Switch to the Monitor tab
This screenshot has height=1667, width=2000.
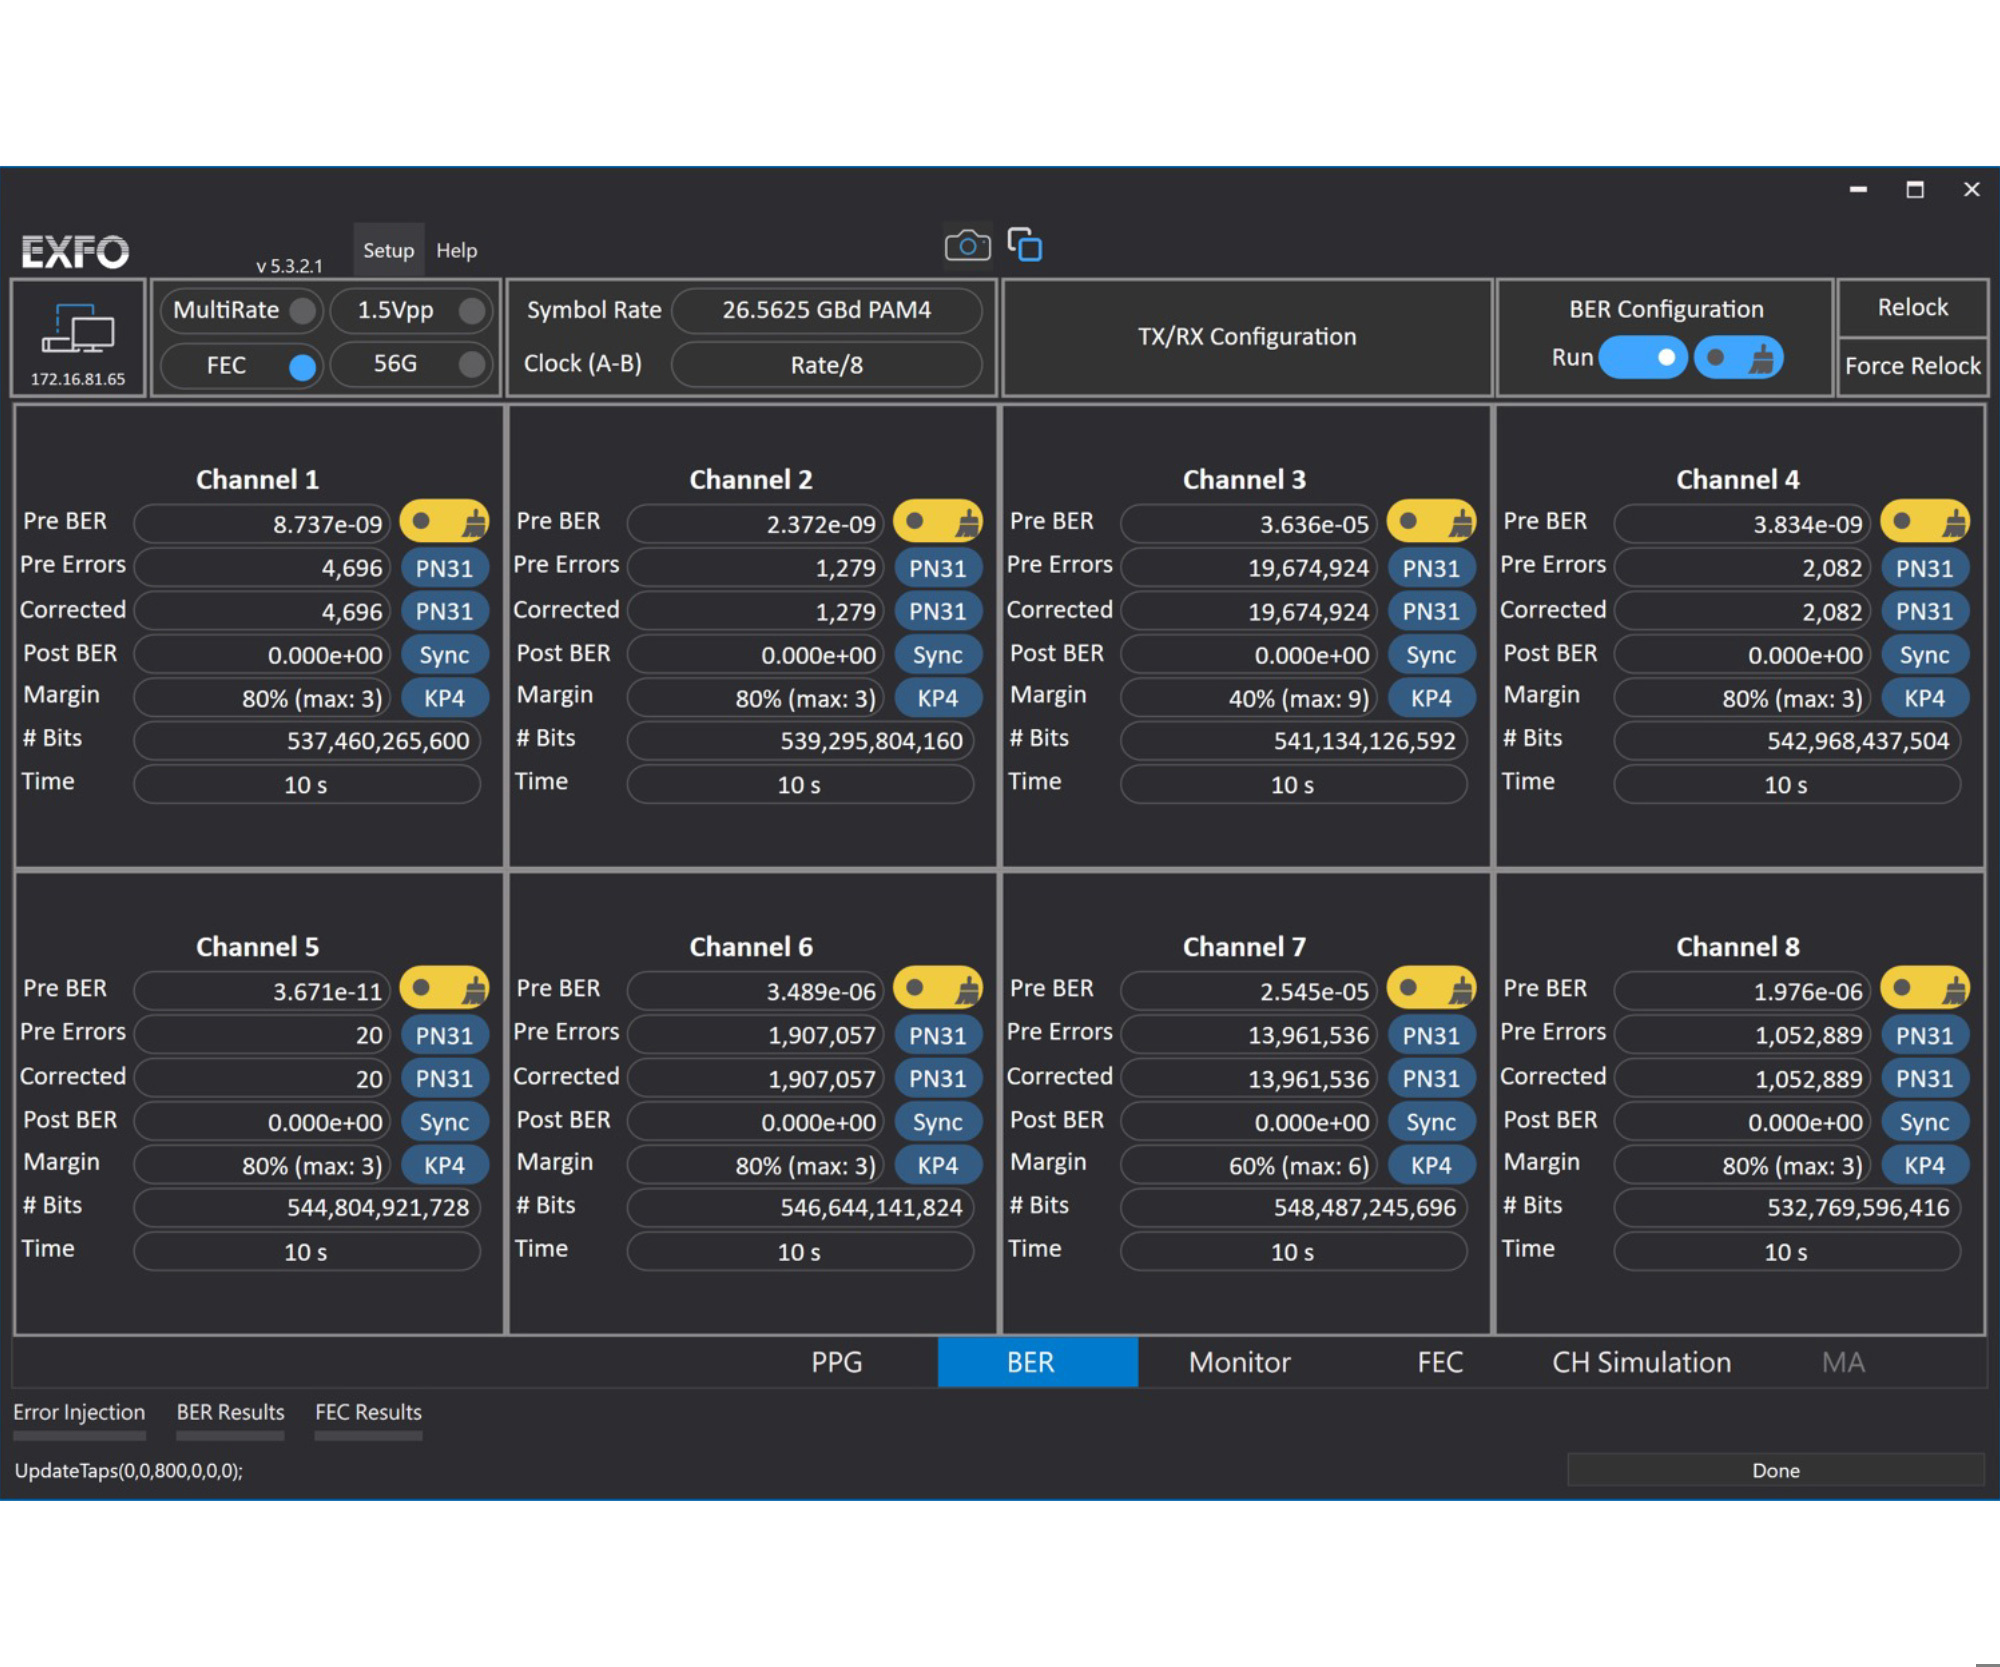tap(1238, 1362)
